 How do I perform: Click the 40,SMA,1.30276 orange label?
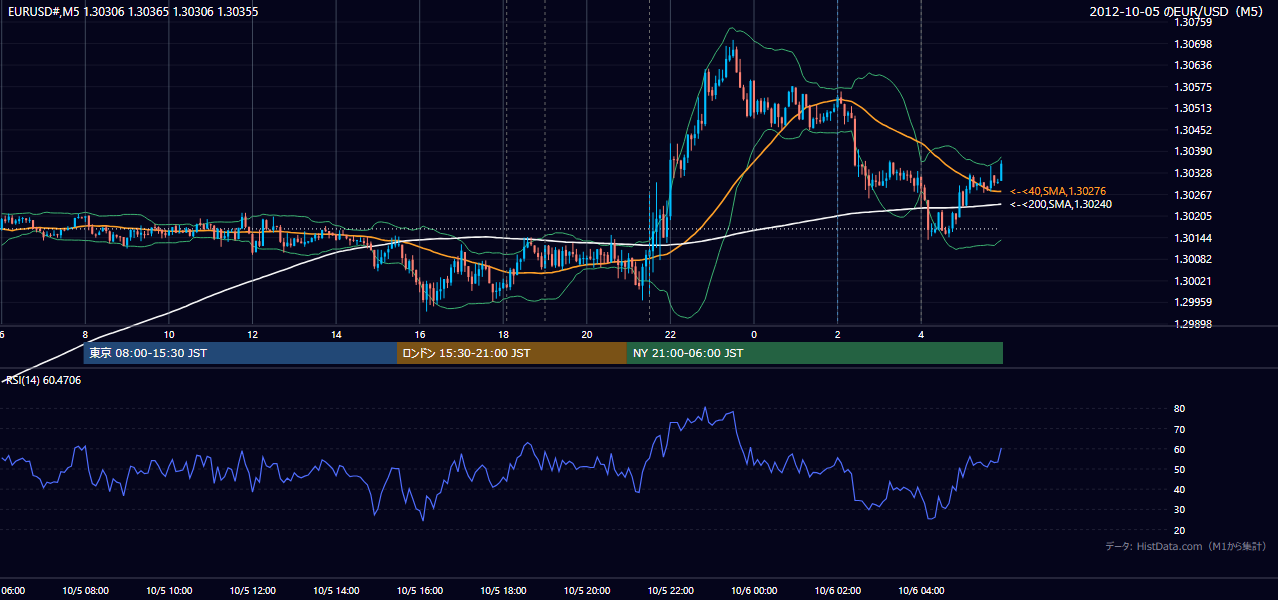point(1058,191)
